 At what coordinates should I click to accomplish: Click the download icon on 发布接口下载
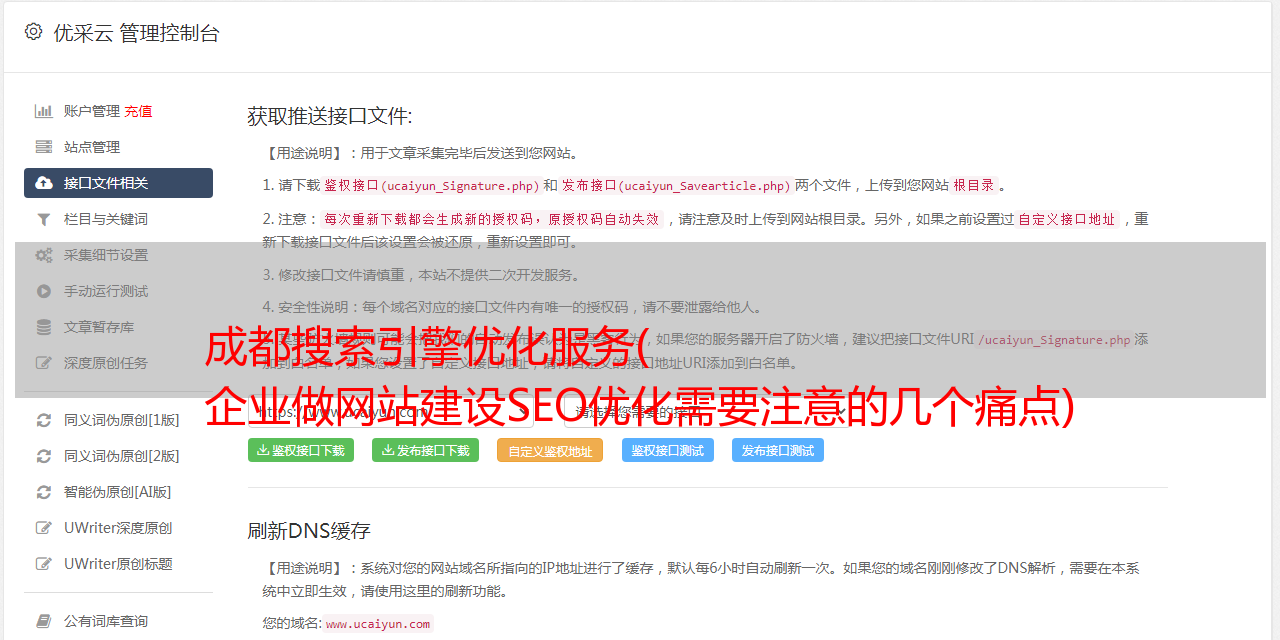[x=388, y=451]
